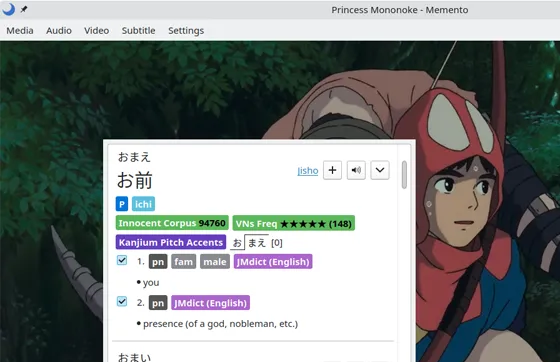Expand options with the chevron down button
Image resolution: width=560 pixels, height=362 pixels.
[380, 170]
